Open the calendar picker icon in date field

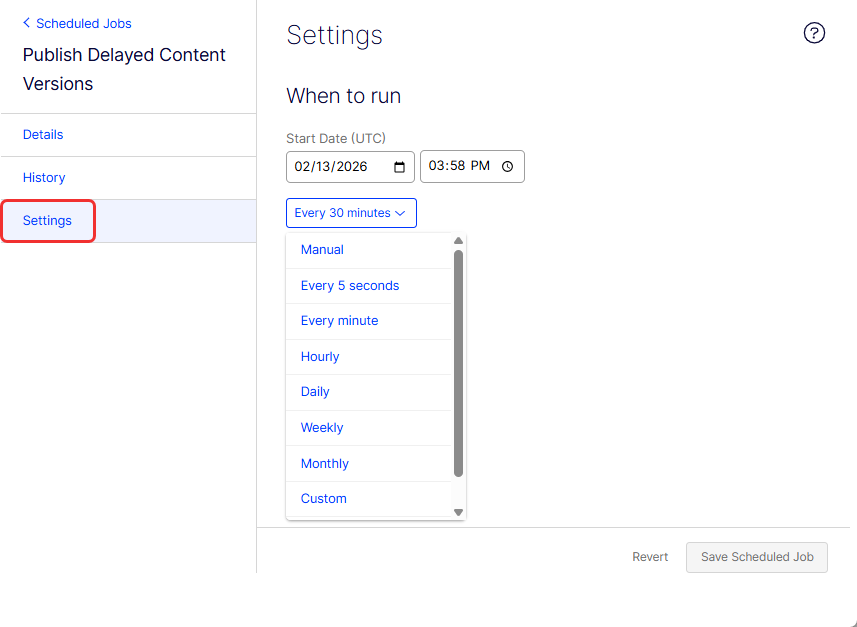click(400, 167)
